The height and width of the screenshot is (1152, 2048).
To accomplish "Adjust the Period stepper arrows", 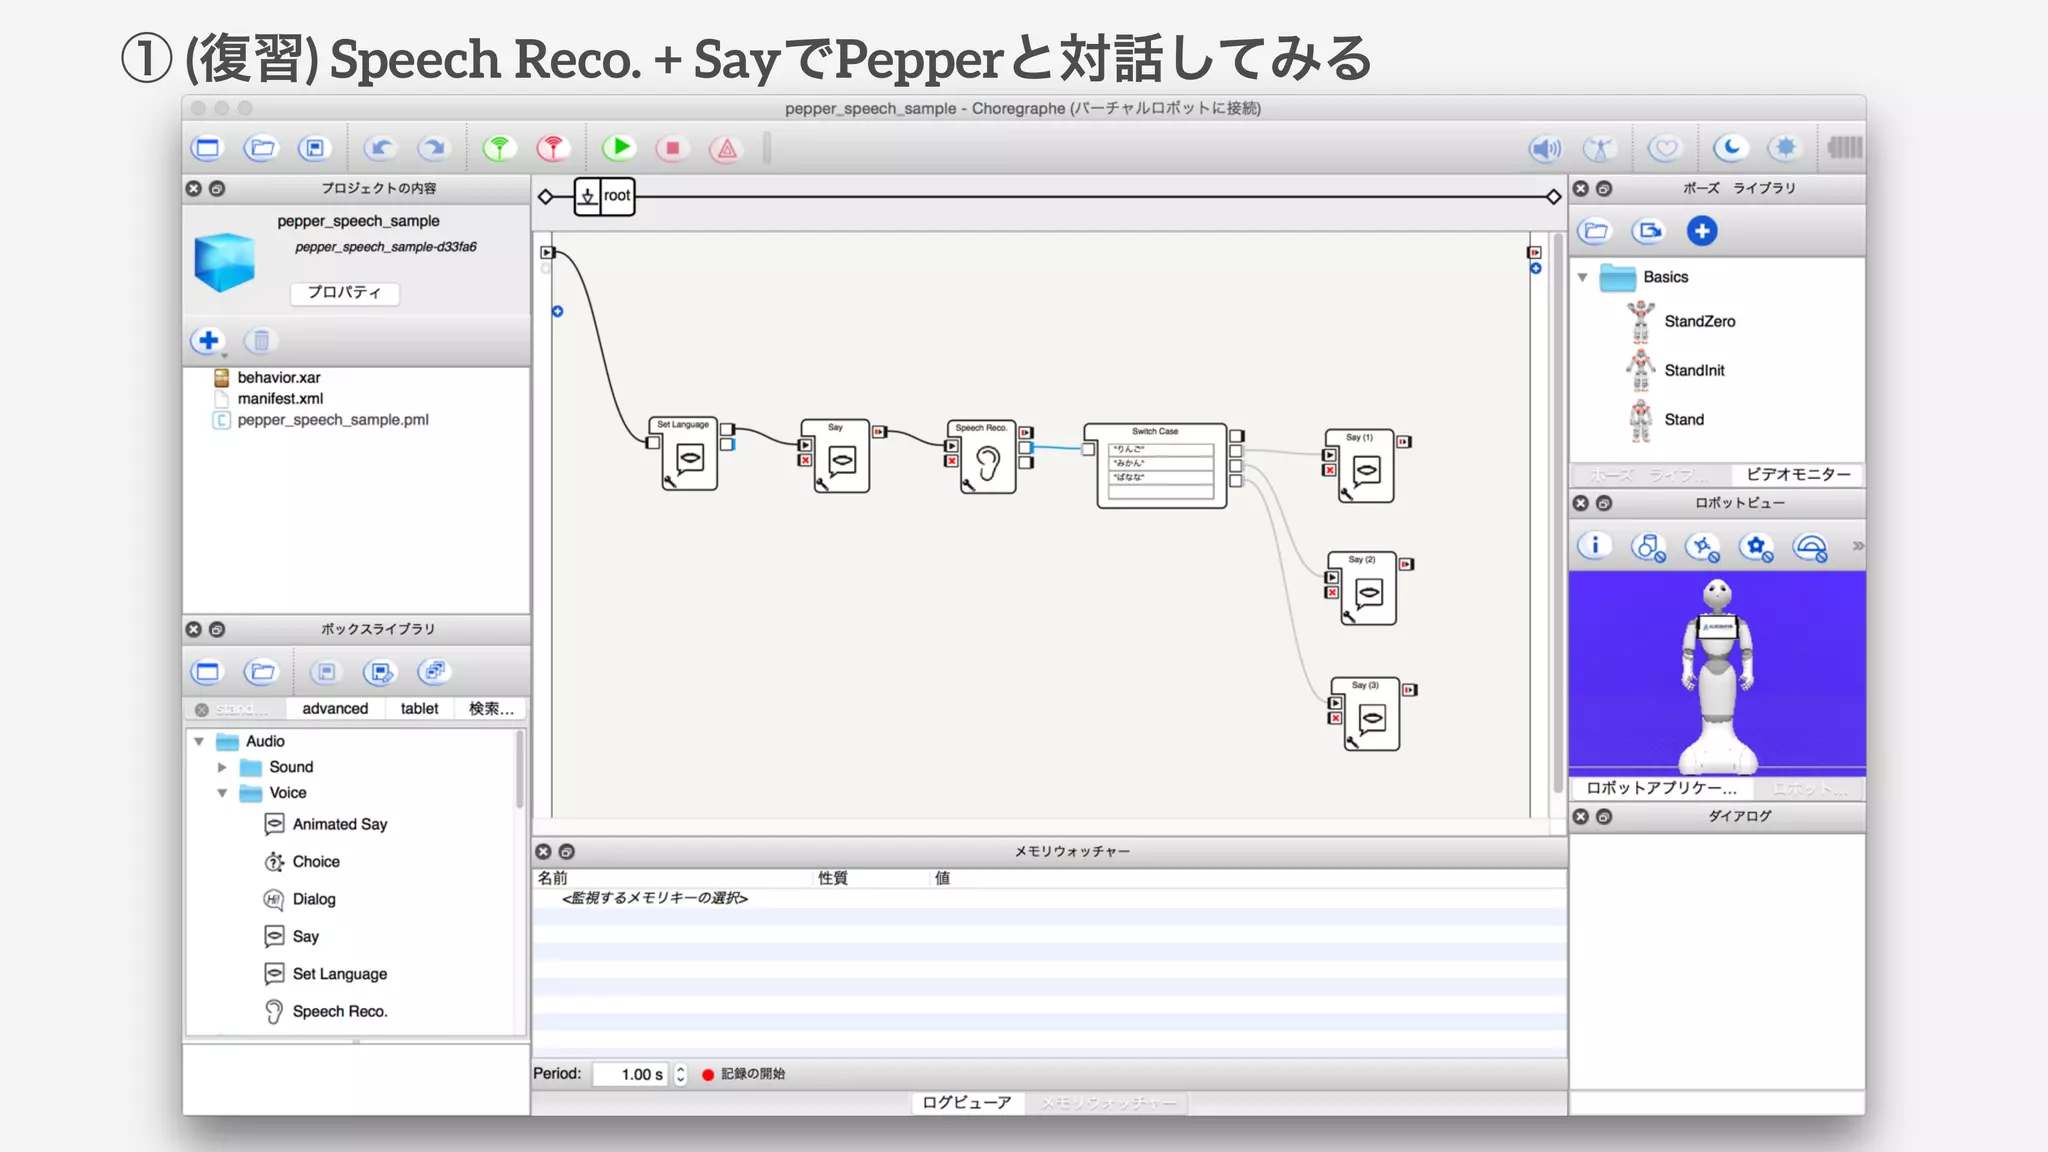I will click(x=681, y=1074).
